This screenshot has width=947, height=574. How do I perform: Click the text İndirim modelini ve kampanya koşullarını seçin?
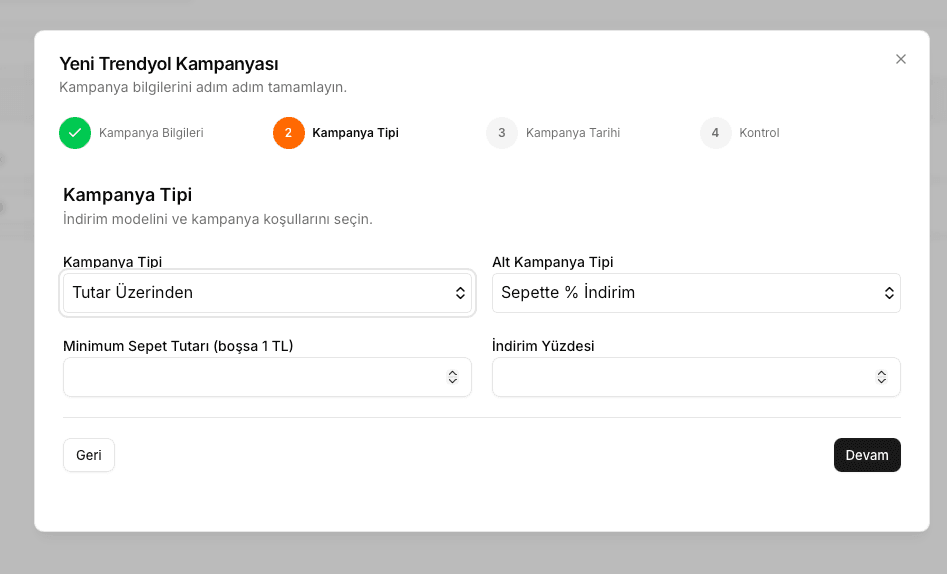pyautogui.click(x=218, y=219)
